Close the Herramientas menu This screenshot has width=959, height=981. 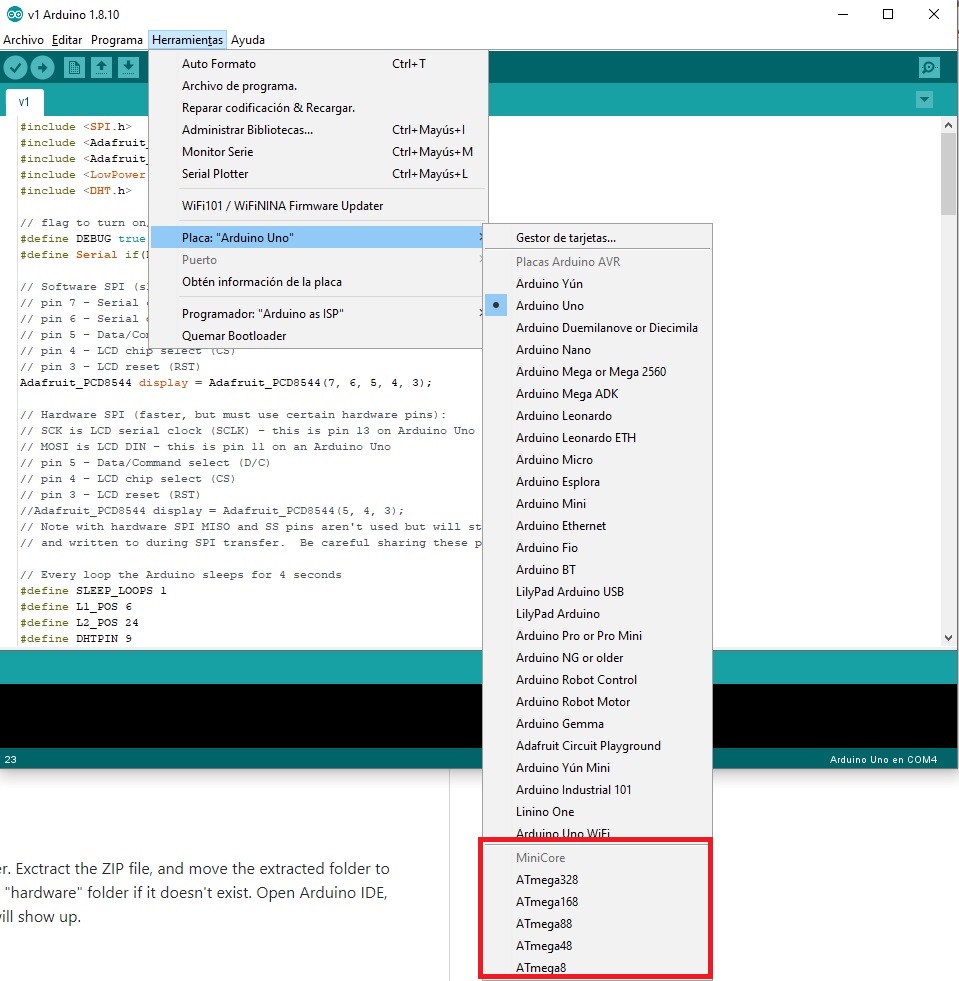187,40
